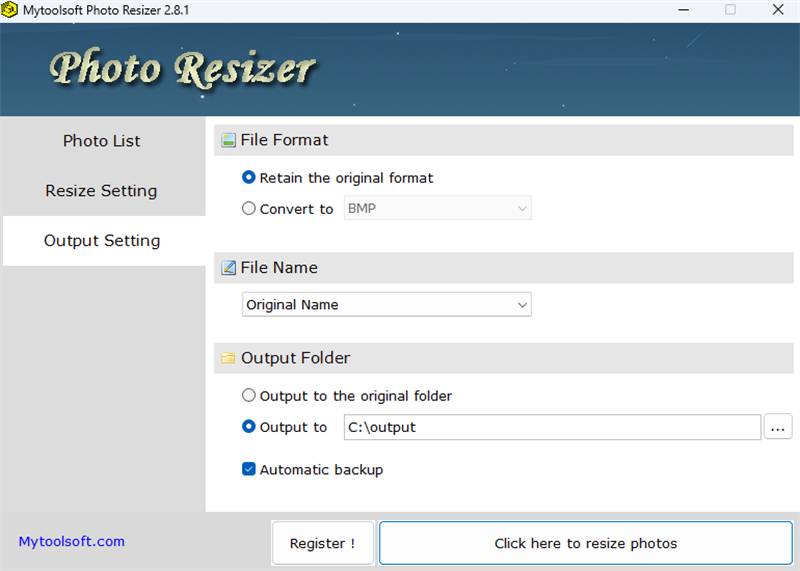
Task: Open the Resize Setting tab
Action: (104, 191)
